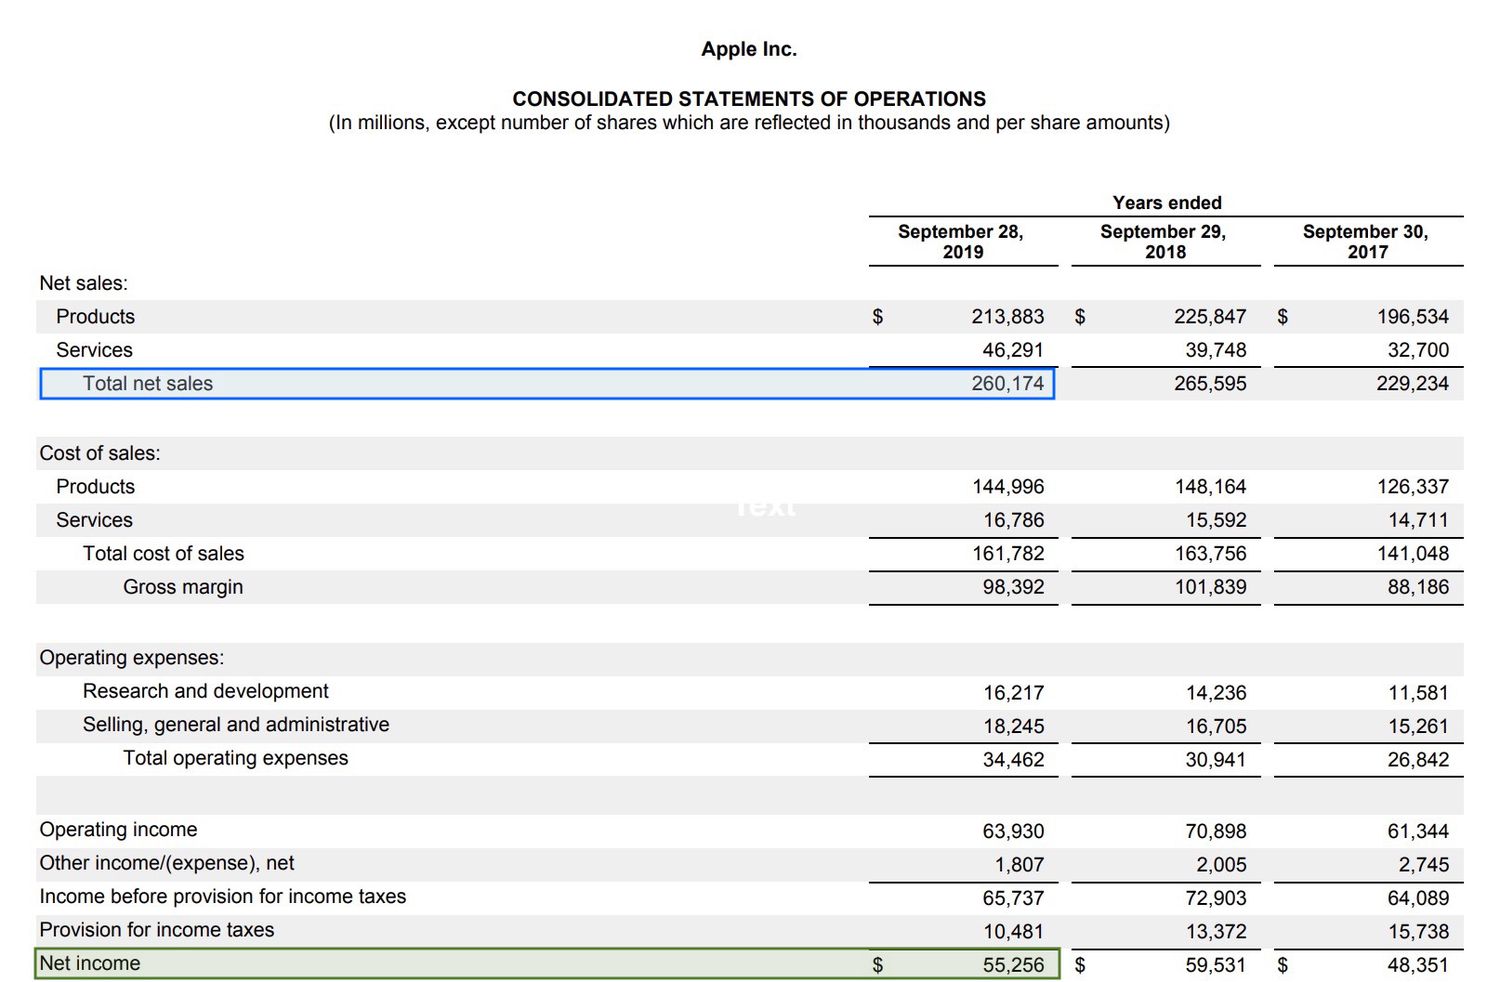This screenshot has height=982, width=1500.
Task: Click the 2018 total cost of sales 163,756
Action: (x=1210, y=554)
